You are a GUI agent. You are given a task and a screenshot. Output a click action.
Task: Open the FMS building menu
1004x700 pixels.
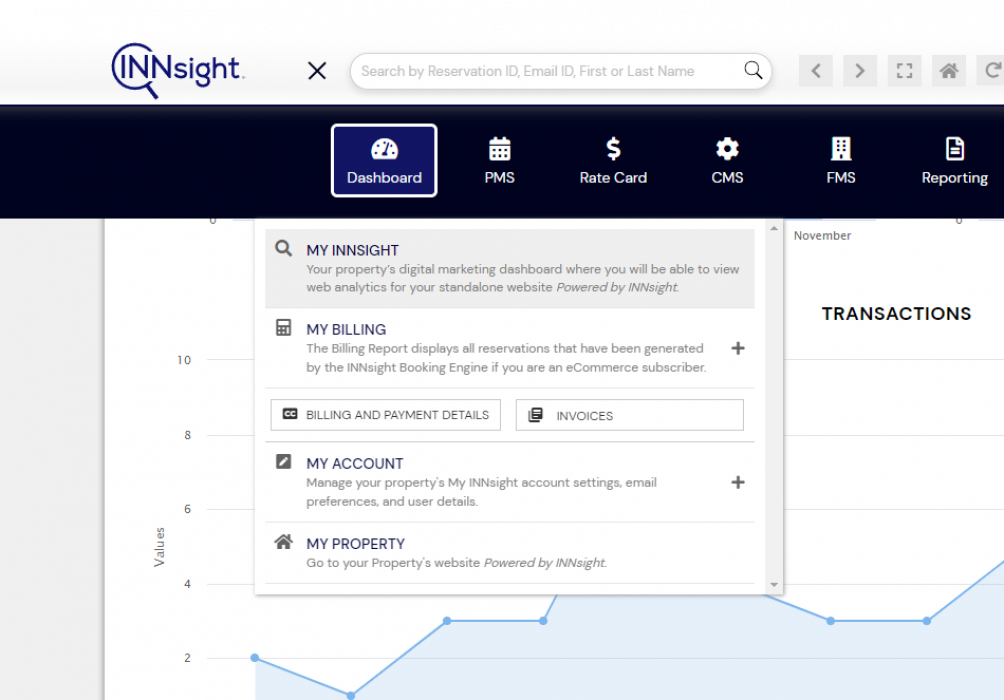841,161
